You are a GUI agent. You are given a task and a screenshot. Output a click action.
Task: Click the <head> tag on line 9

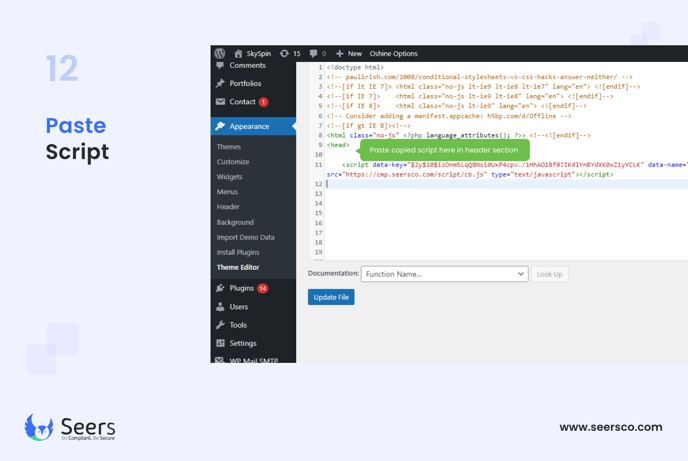(338, 145)
